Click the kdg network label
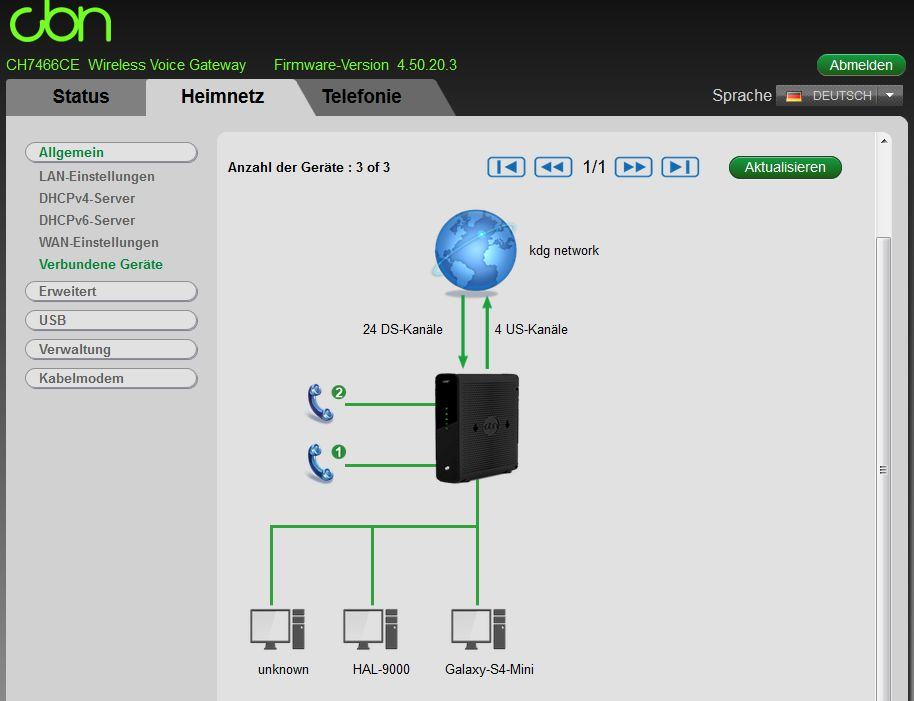This screenshot has width=914, height=701. (x=564, y=251)
